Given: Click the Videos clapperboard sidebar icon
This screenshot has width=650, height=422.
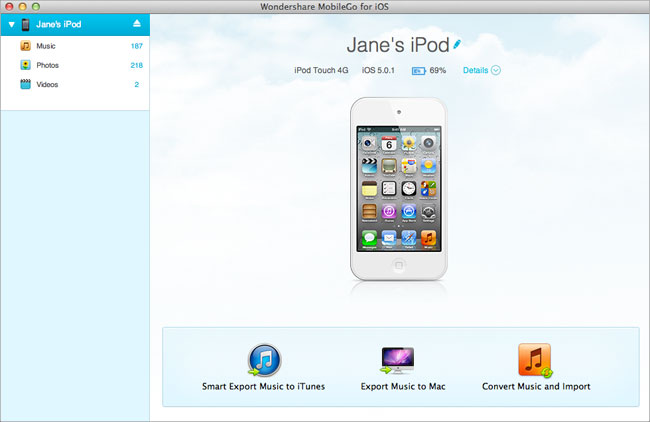Looking at the screenshot, I should pos(26,84).
